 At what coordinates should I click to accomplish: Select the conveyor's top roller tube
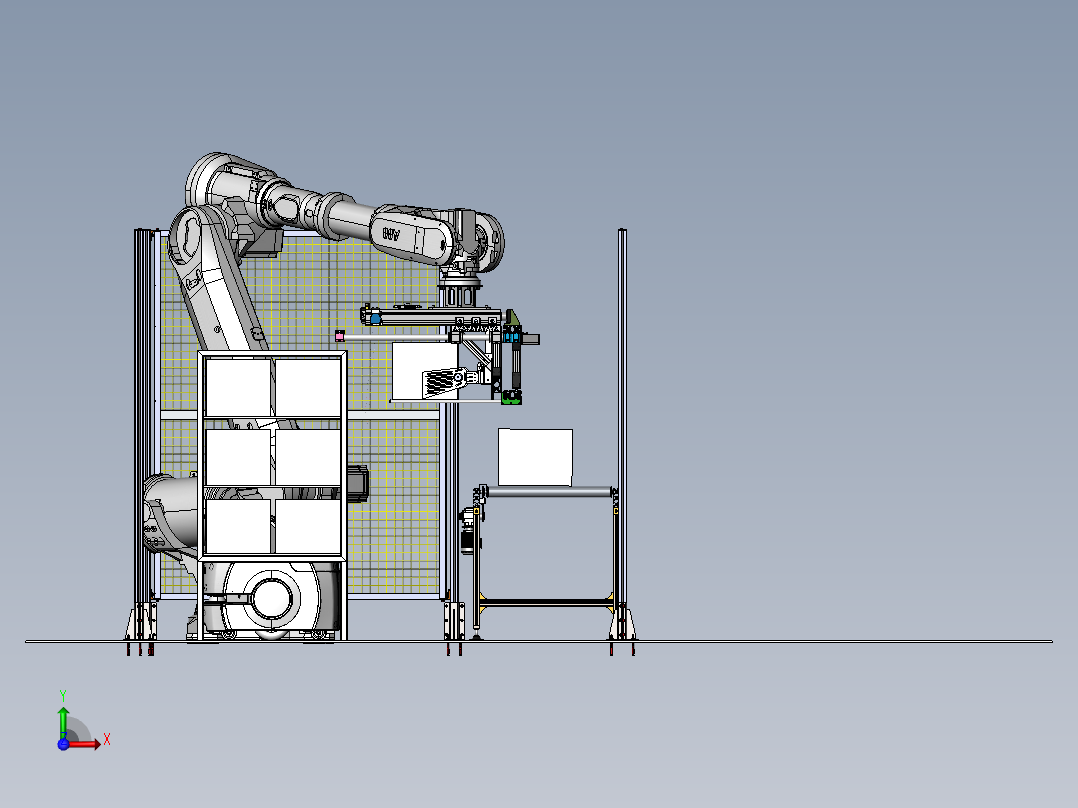coord(549,492)
